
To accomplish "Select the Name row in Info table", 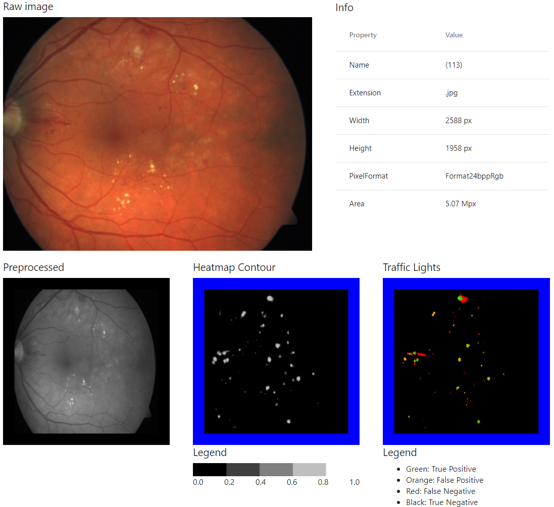I will click(442, 65).
